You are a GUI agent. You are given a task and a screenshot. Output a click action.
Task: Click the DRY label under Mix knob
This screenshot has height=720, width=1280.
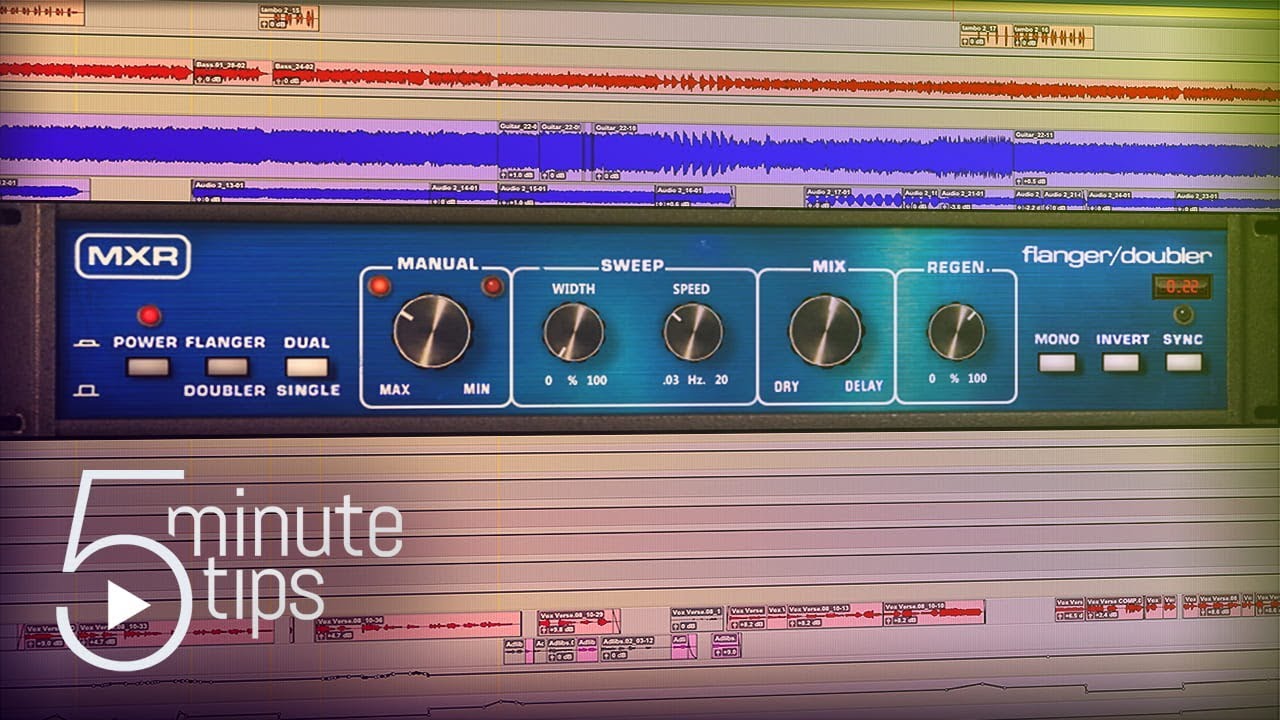click(x=786, y=386)
